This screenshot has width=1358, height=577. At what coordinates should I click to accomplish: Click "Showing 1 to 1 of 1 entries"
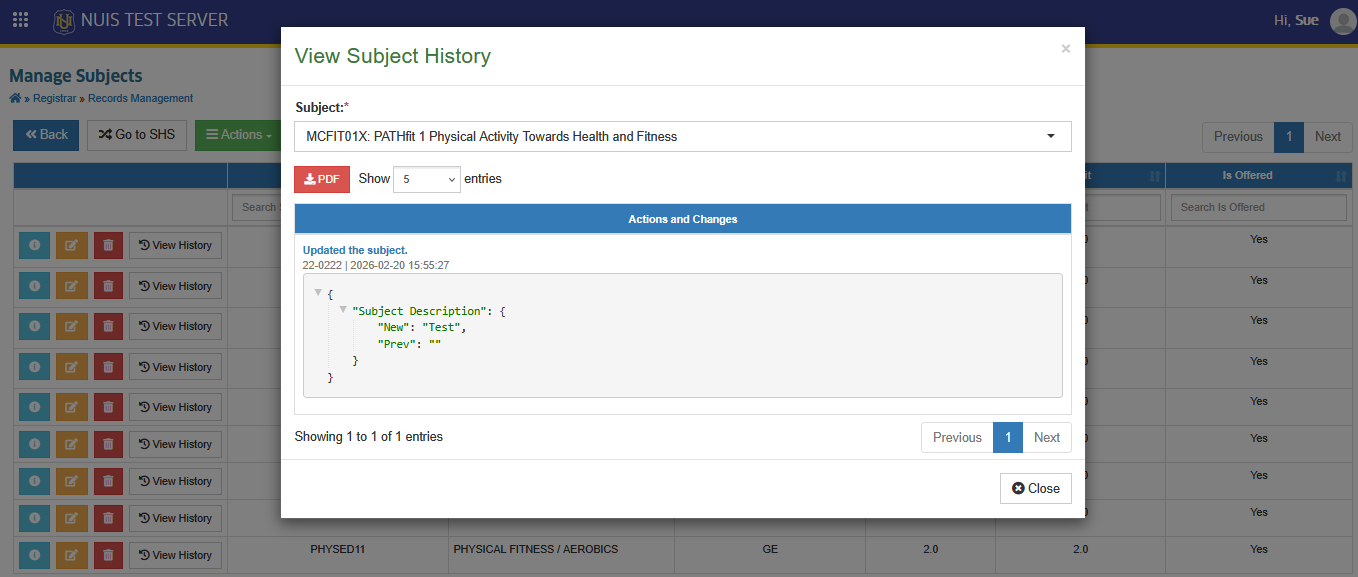pos(369,437)
